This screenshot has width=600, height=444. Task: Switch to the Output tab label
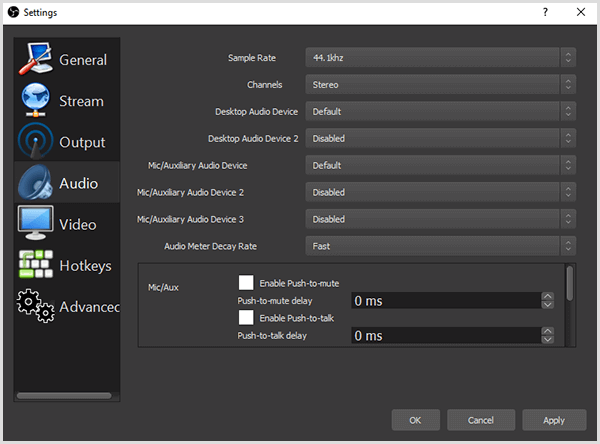tap(82, 142)
